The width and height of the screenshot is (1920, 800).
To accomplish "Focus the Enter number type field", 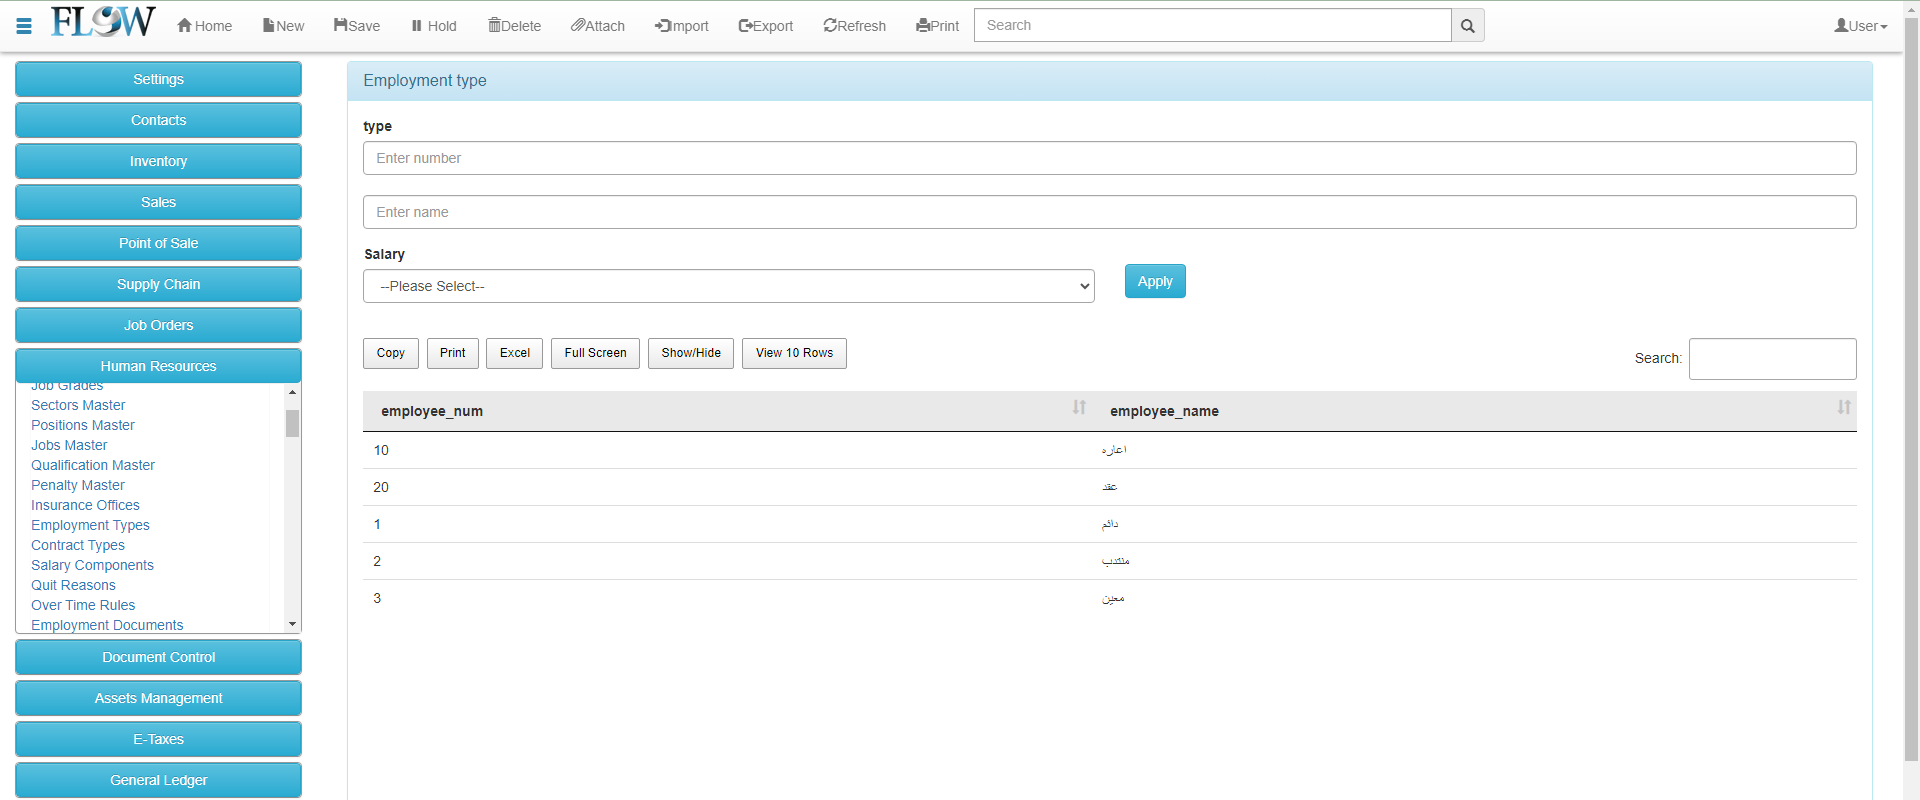I will 1109,158.
